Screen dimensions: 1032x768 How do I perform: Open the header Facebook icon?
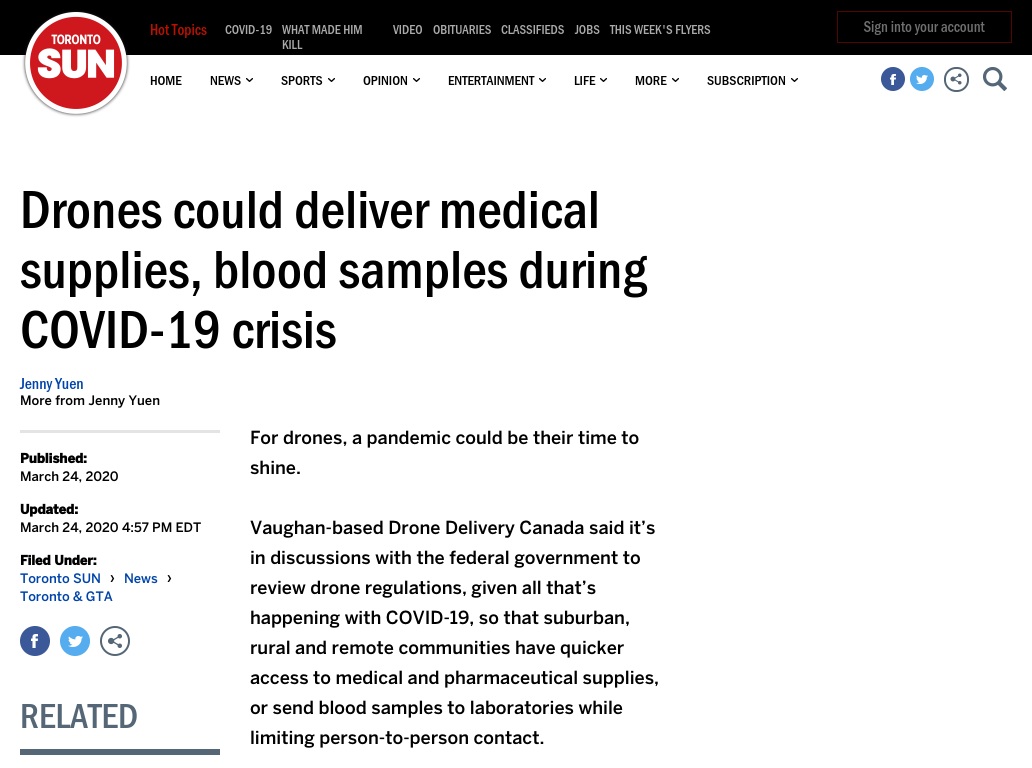click(x=892, y=80)
